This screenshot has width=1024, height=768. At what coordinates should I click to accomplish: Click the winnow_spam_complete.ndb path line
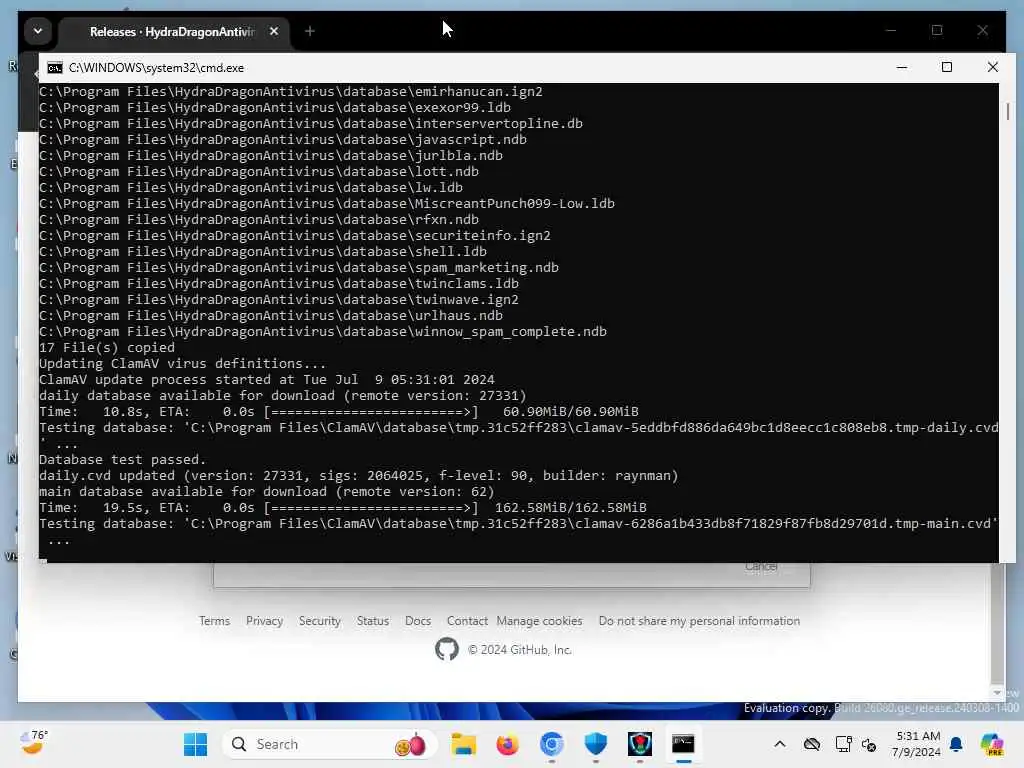tap(323, 331)
